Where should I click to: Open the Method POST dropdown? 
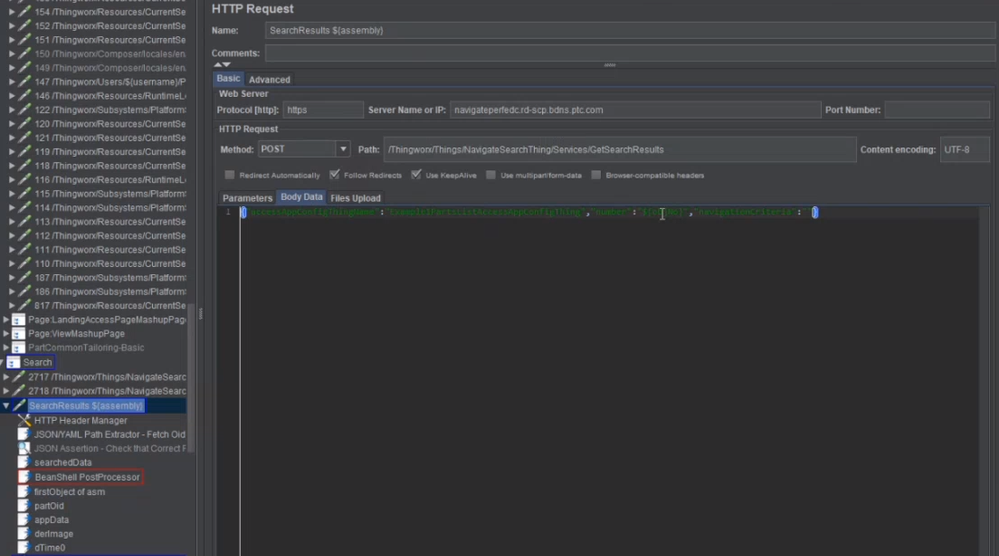tap(343, 149)
